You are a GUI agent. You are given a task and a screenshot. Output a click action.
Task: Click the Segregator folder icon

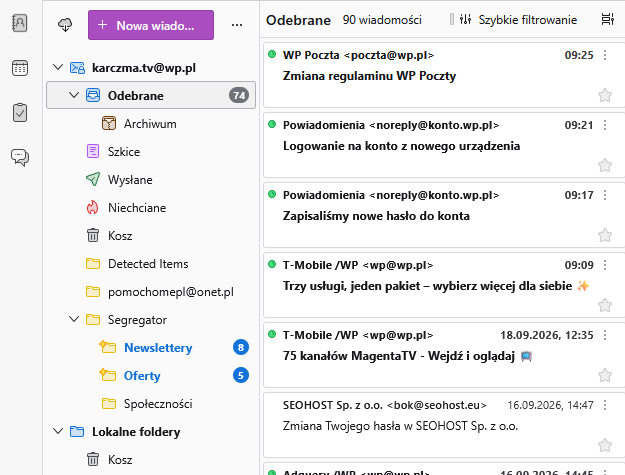(x=93, y=320)
